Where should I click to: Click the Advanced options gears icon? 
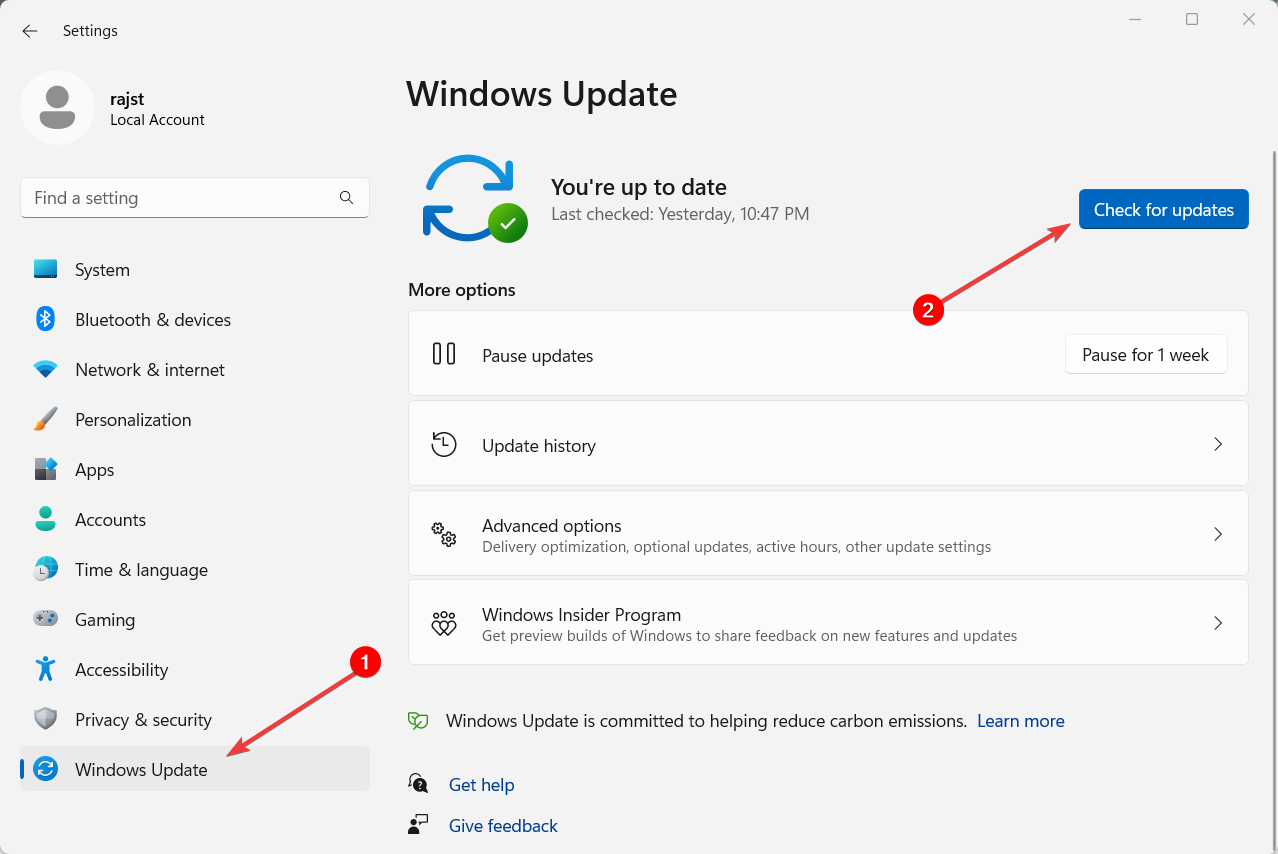click(x=444, y=534)
